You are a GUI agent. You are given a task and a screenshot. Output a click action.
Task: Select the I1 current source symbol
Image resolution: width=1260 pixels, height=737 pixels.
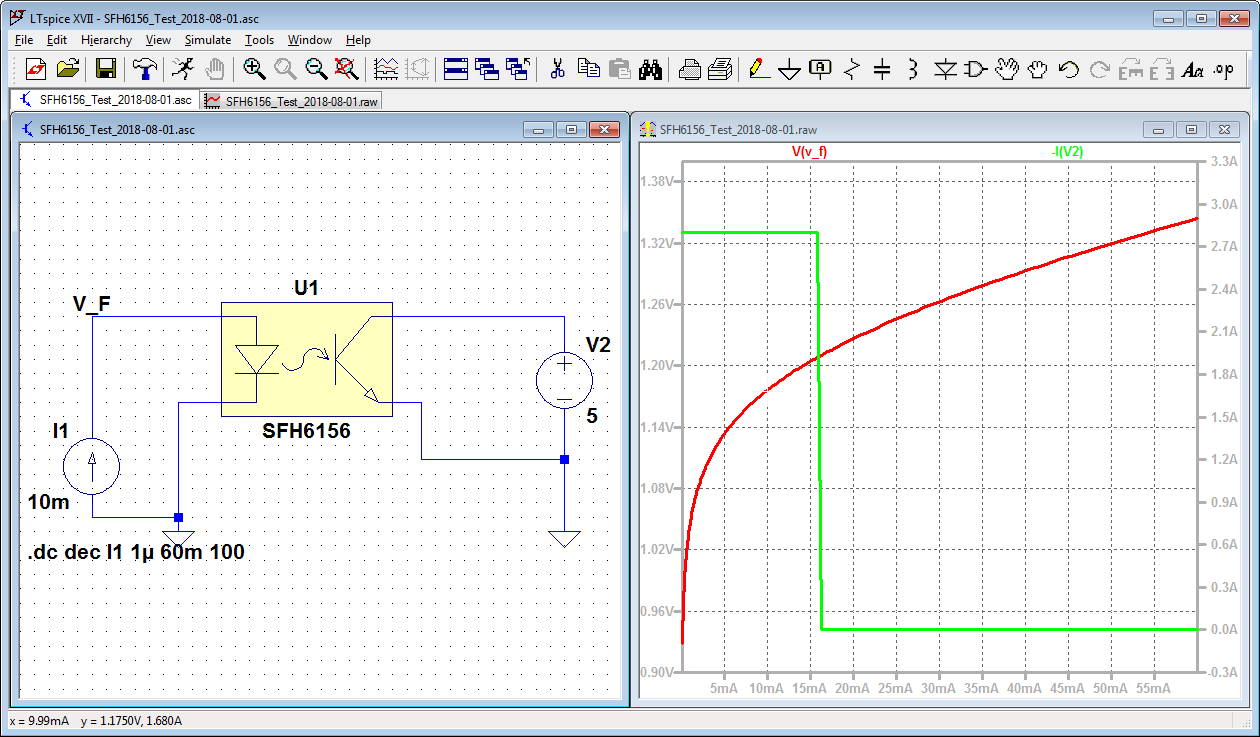click(92, 466)
